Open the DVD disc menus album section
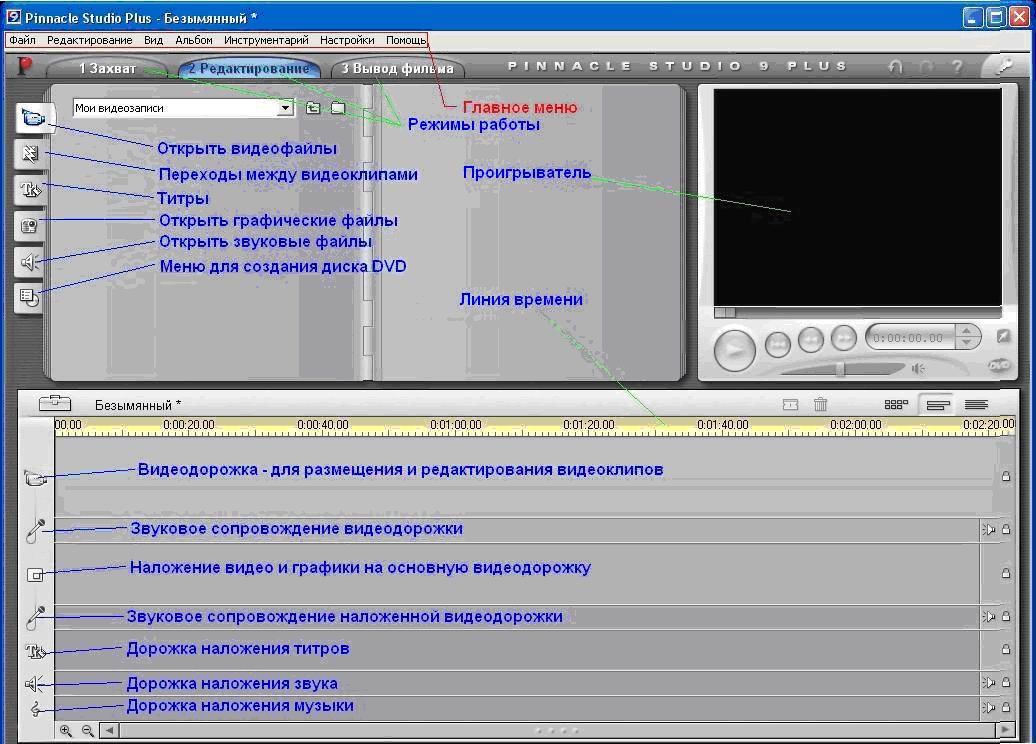The width and height of the screenshot is (1036, 744). point(29,298)
